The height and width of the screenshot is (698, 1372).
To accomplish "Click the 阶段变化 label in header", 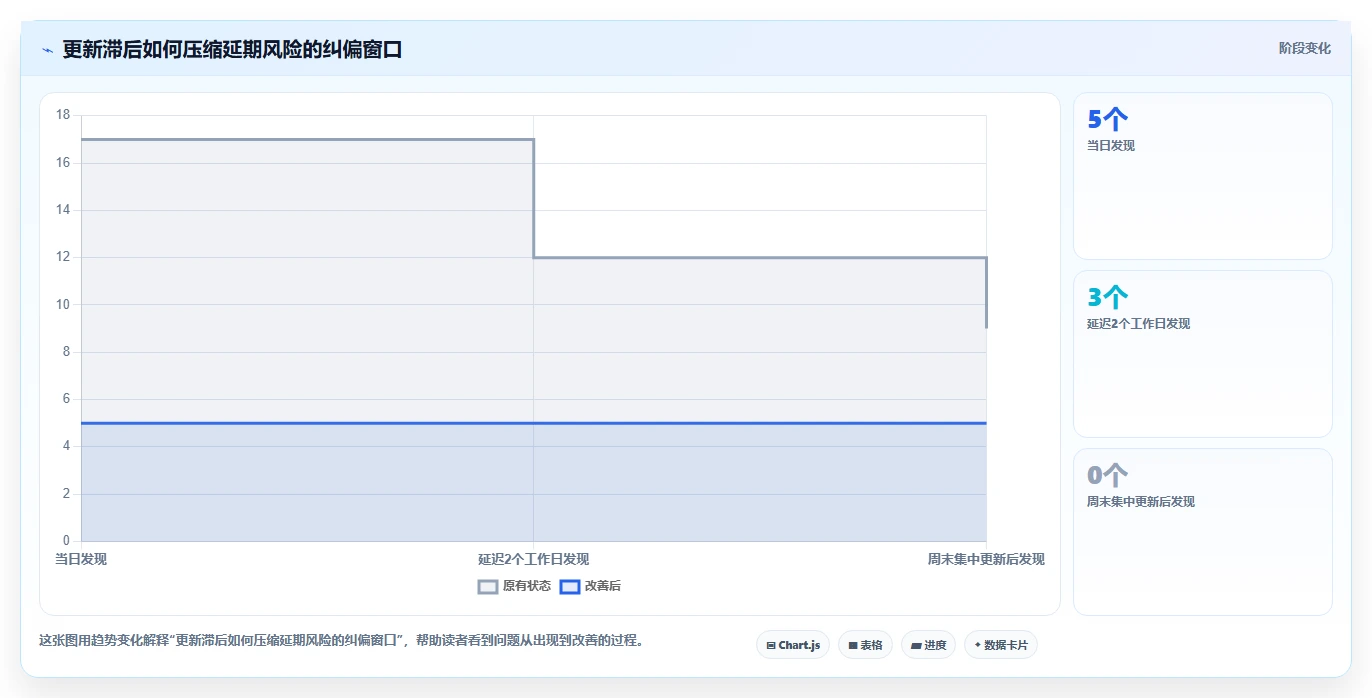I will 1304,48.
